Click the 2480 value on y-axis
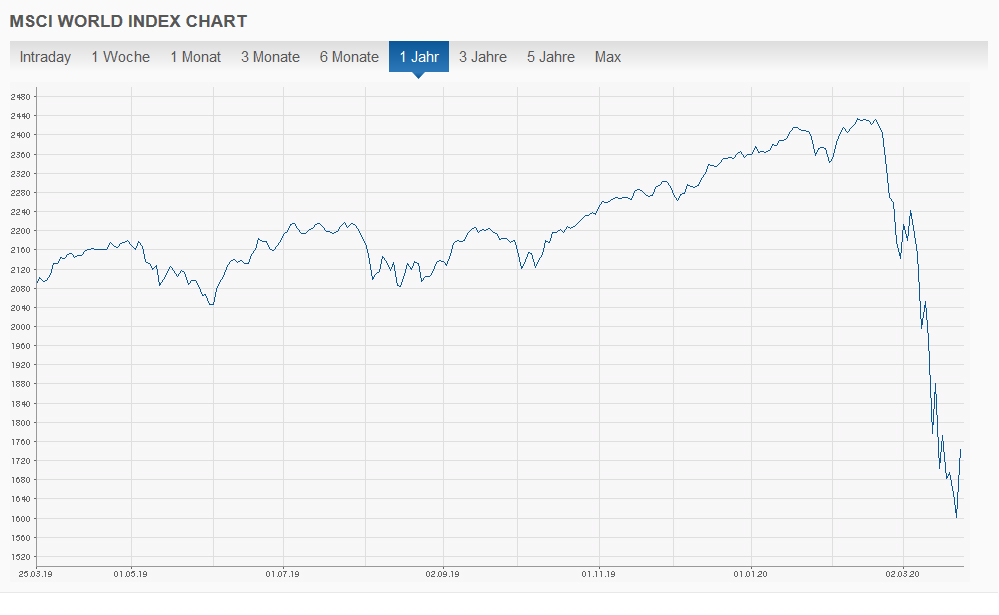The width and height of the screenshot is (999, 615). tap(21, 97)
